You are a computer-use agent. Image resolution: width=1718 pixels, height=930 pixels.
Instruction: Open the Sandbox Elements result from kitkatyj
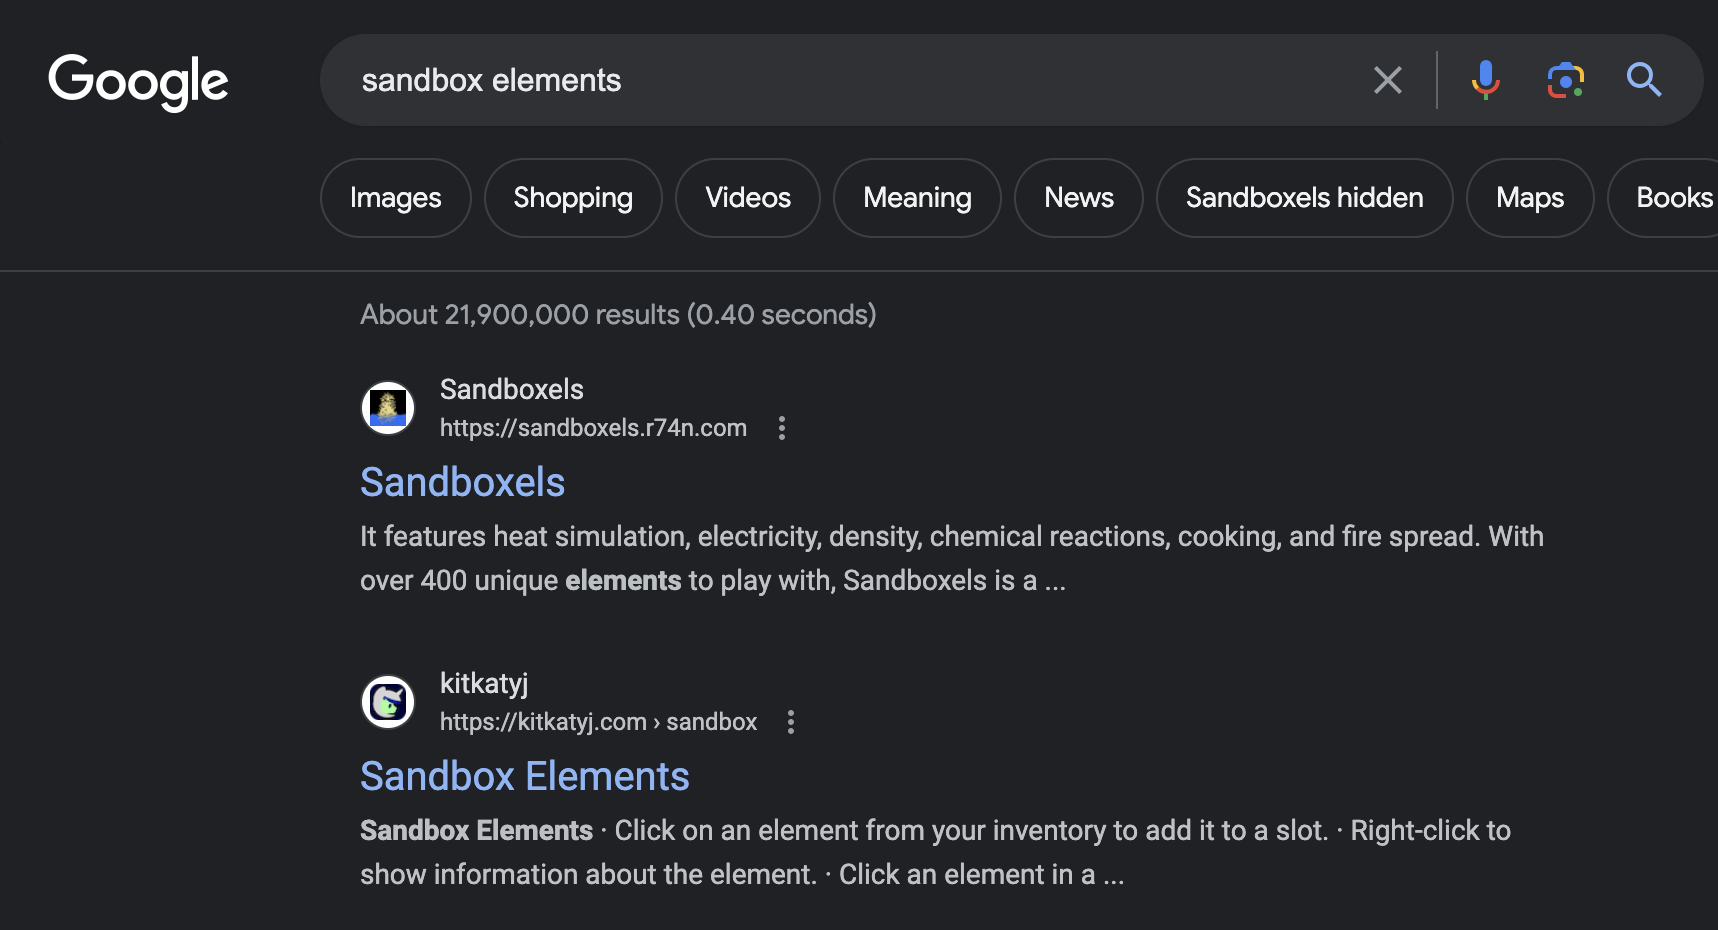coord(524,775)
